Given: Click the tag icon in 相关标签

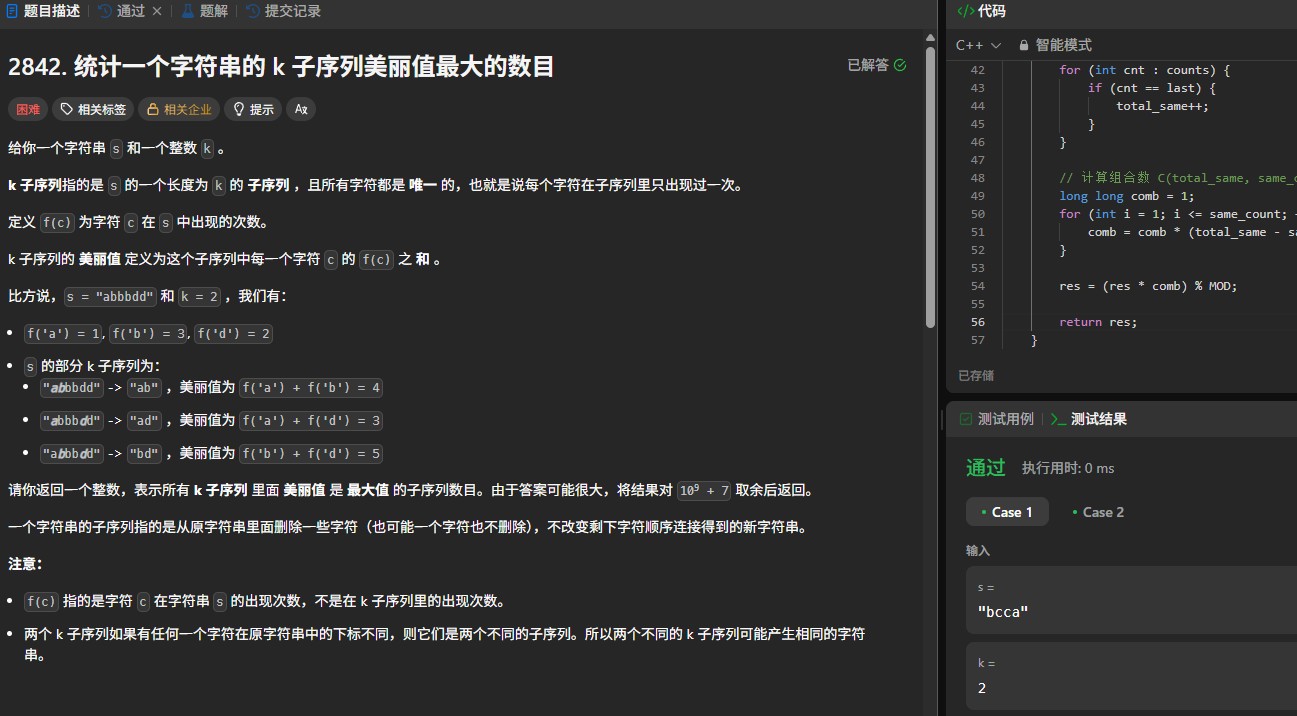Looking at the screenshot, I should coord(67,109).
